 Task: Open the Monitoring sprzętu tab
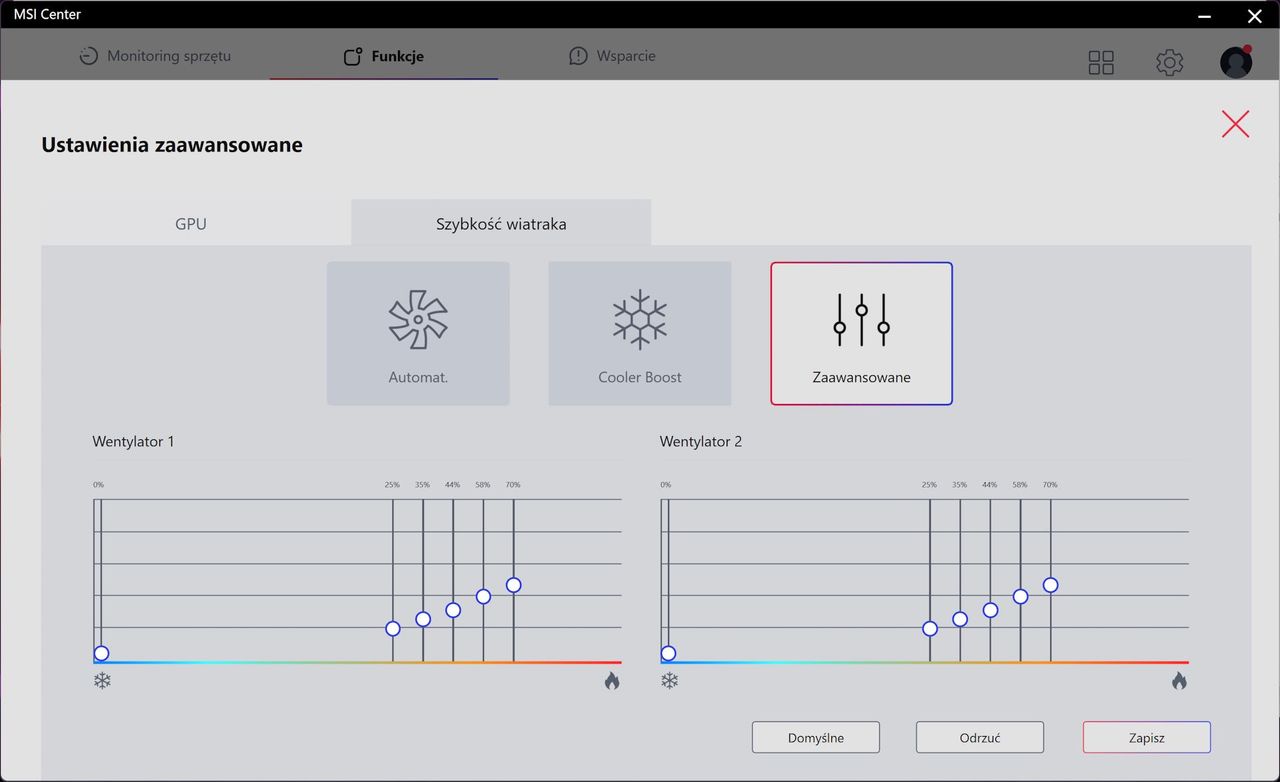[155, 56]
